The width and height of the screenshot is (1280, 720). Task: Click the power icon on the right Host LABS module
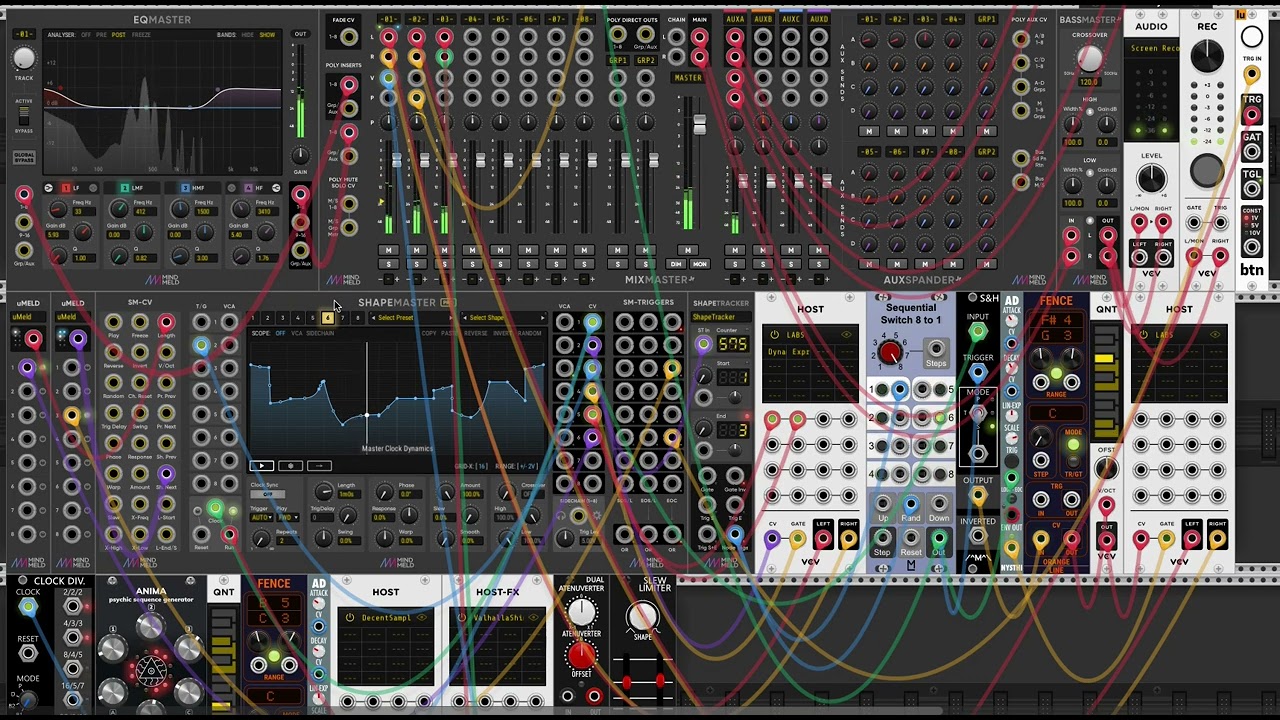pyautogui.click(x=1142, y=335)
